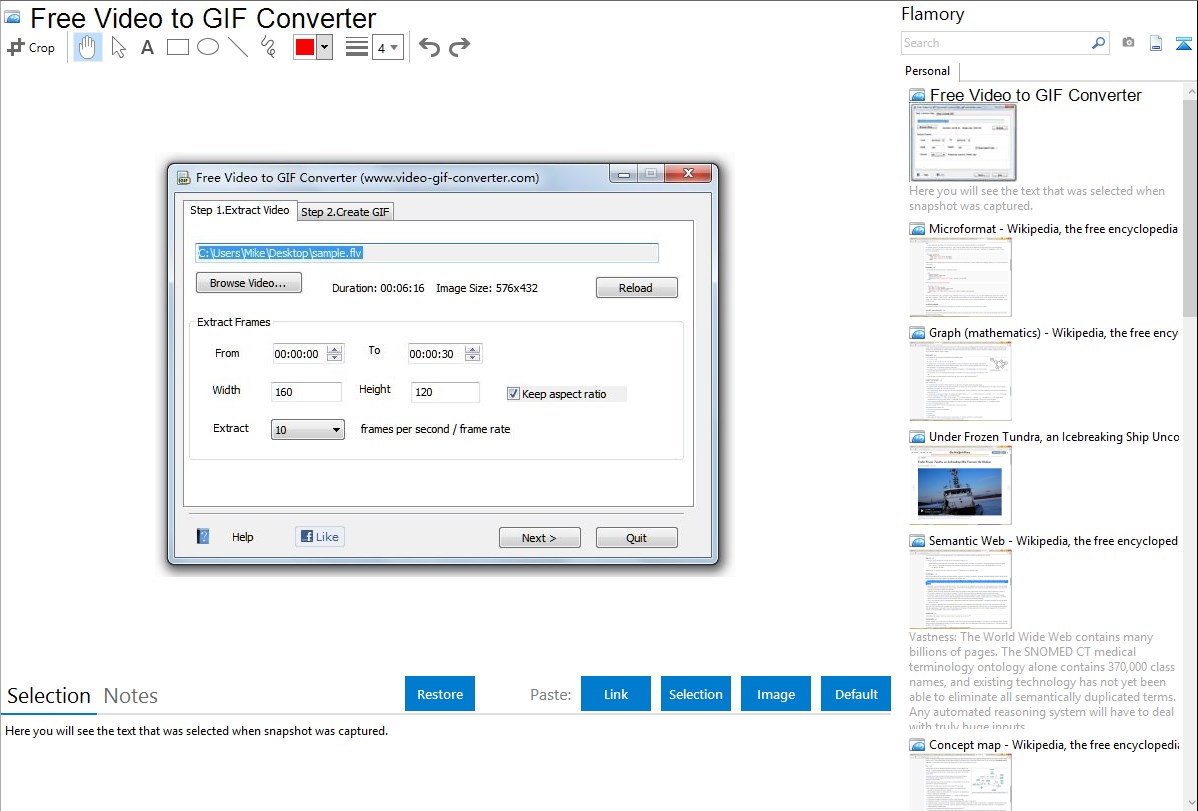Image resolution: width=1198 pixels, height=811 pixels.
Task: Click the Next > button
Action: click(539, 538)
